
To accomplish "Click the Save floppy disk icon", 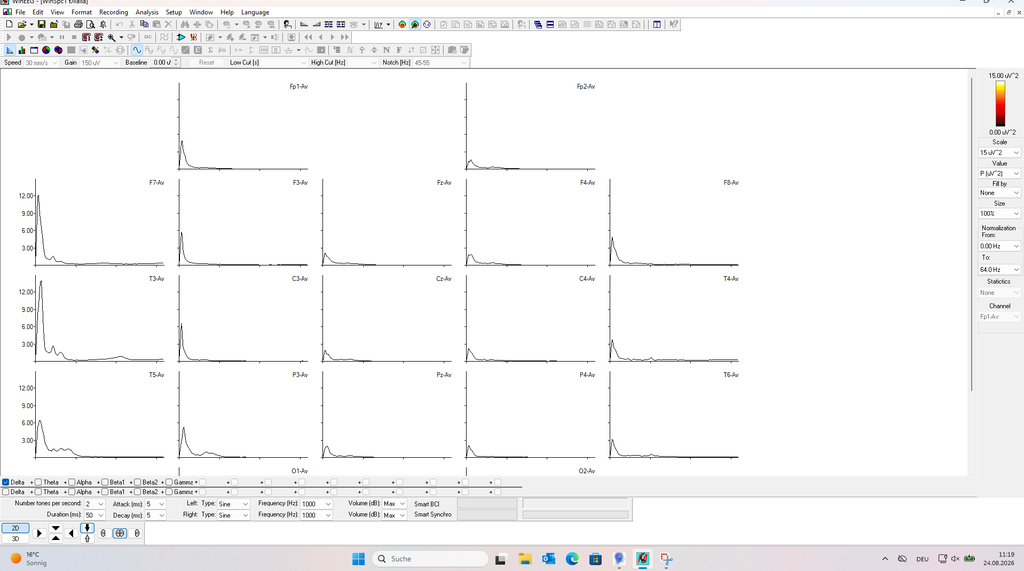I will click(41, 24).
